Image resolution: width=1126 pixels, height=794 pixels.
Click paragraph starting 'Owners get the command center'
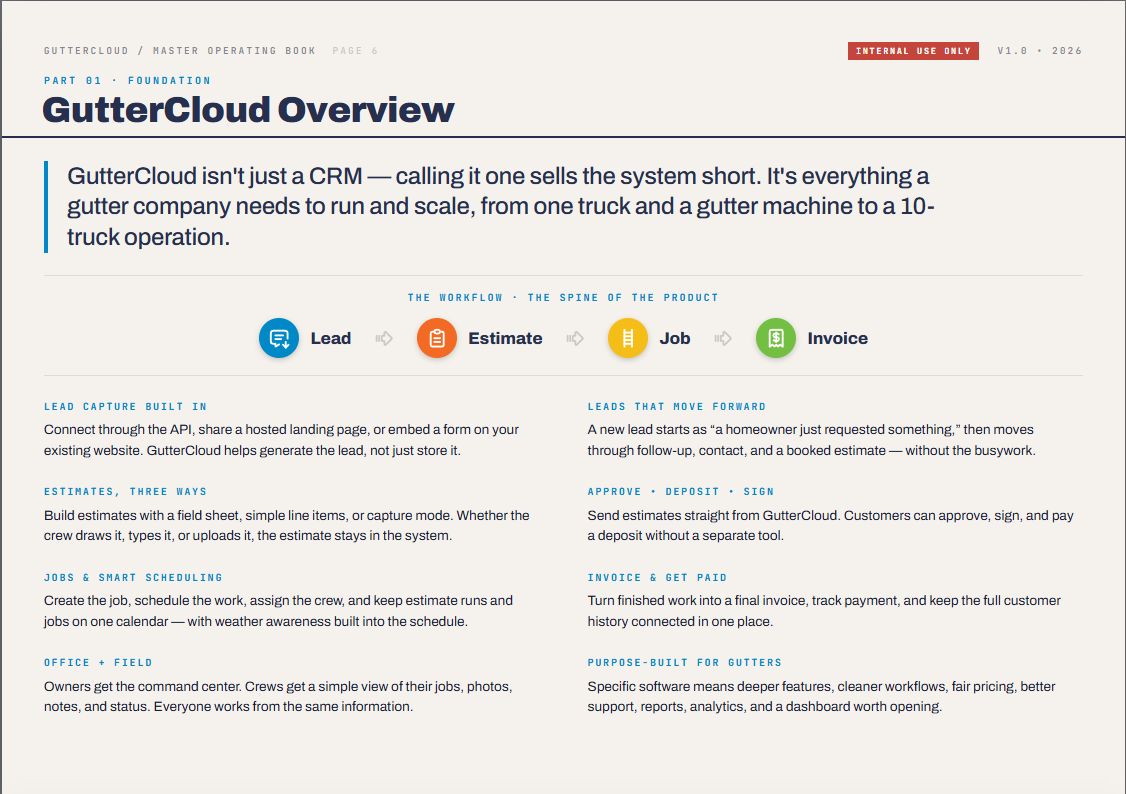[278, 696]
